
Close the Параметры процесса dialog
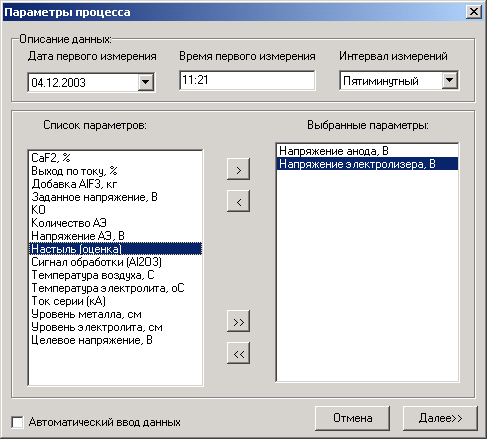(x=474, y=12)
